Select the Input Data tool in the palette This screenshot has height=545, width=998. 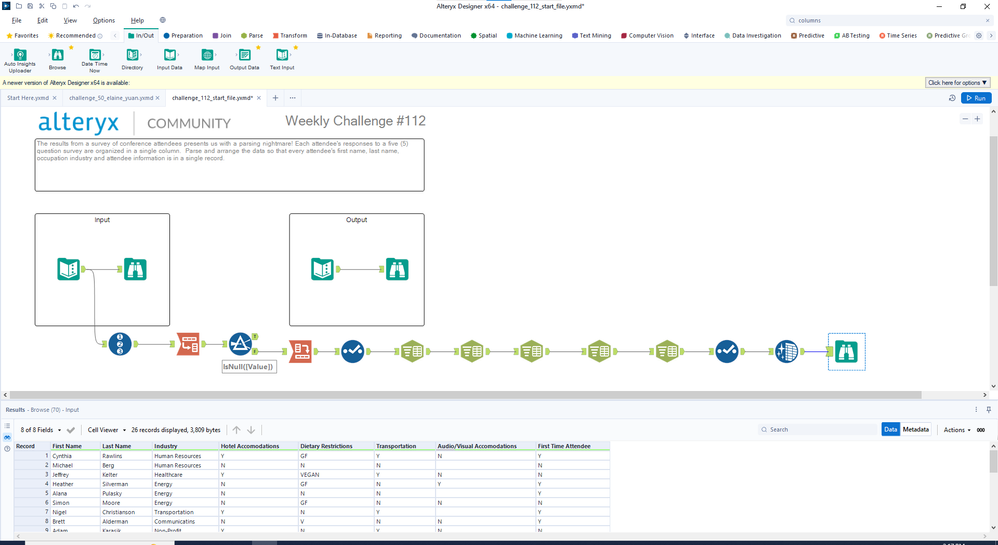coord(169,59)
